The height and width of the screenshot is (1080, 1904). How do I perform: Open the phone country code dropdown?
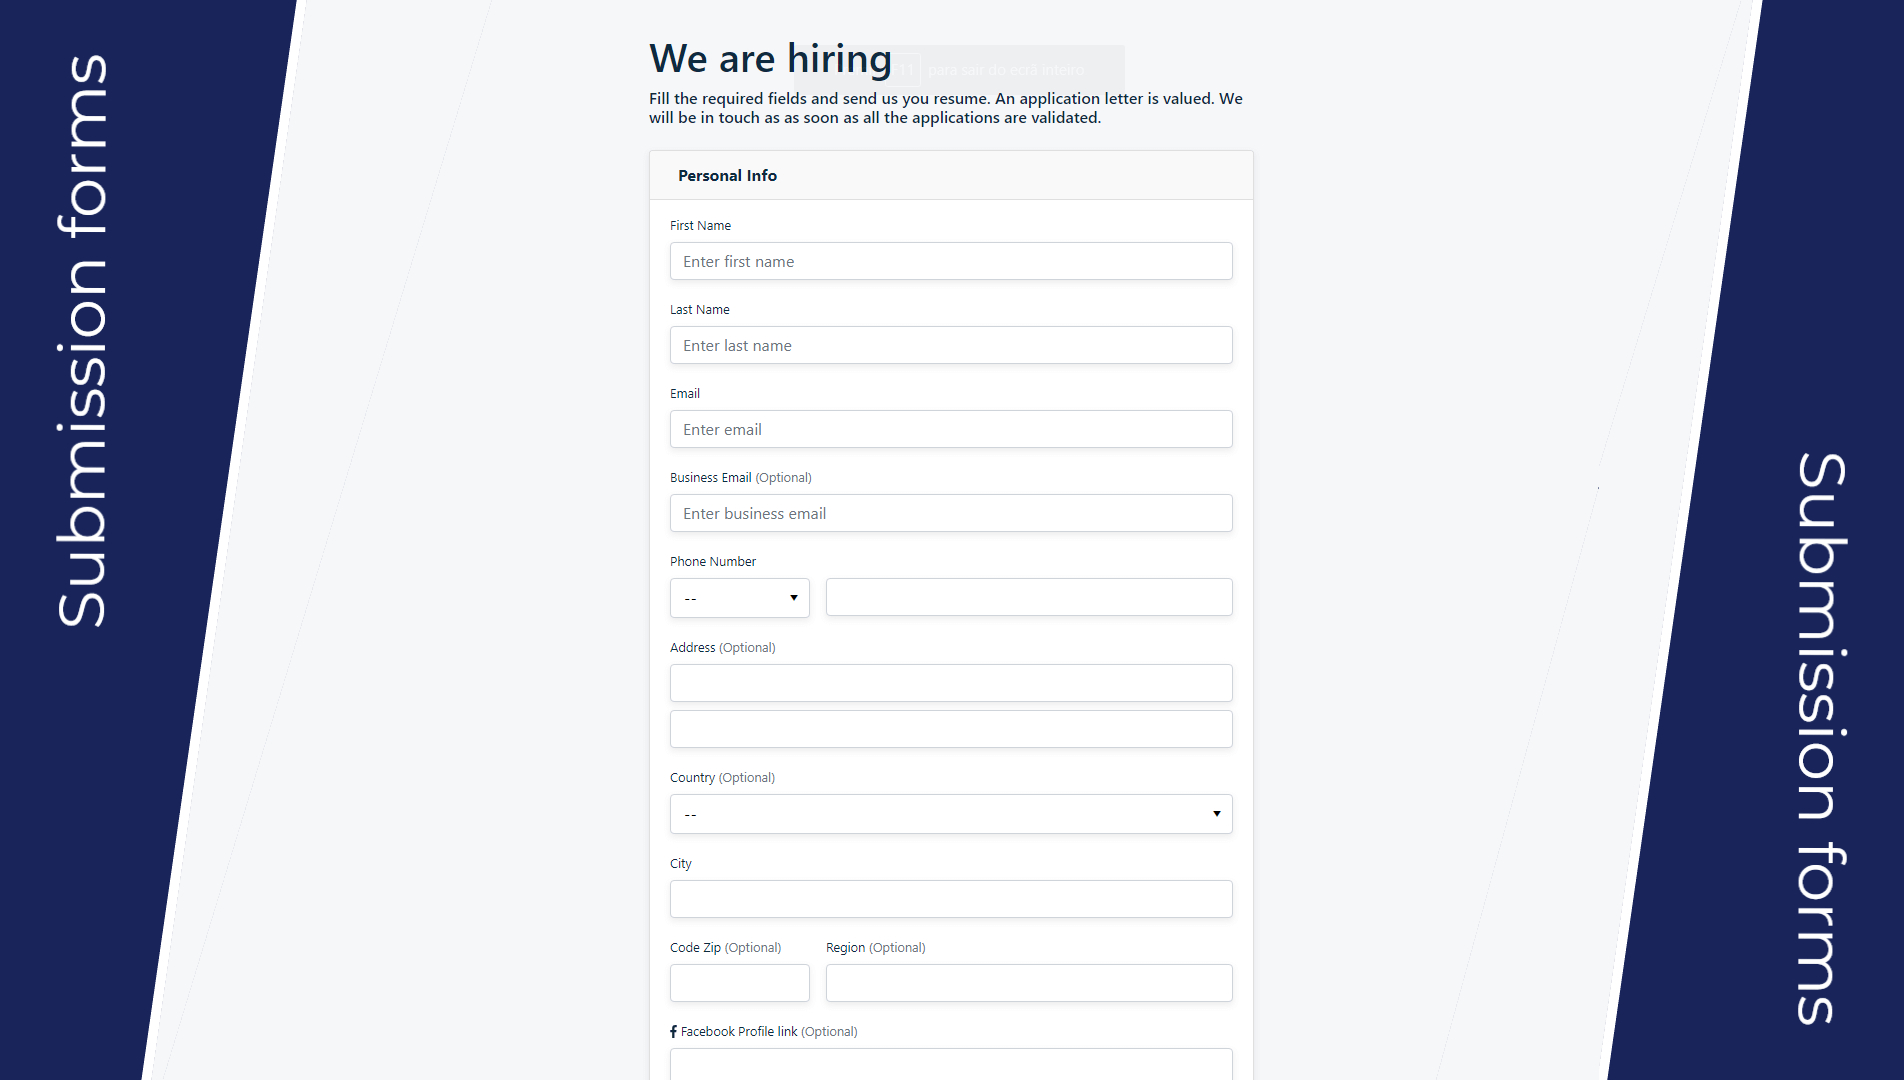click(739, 597)
